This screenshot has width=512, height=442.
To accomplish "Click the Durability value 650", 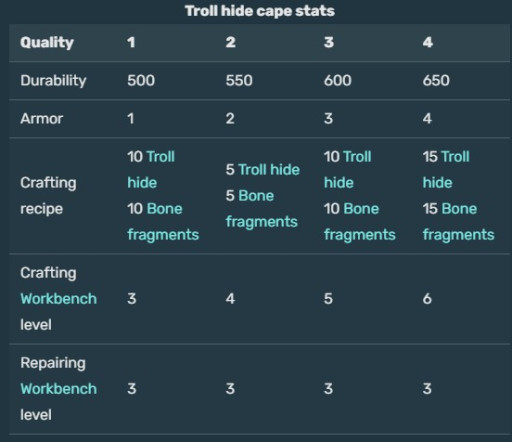I will point(436,80).
